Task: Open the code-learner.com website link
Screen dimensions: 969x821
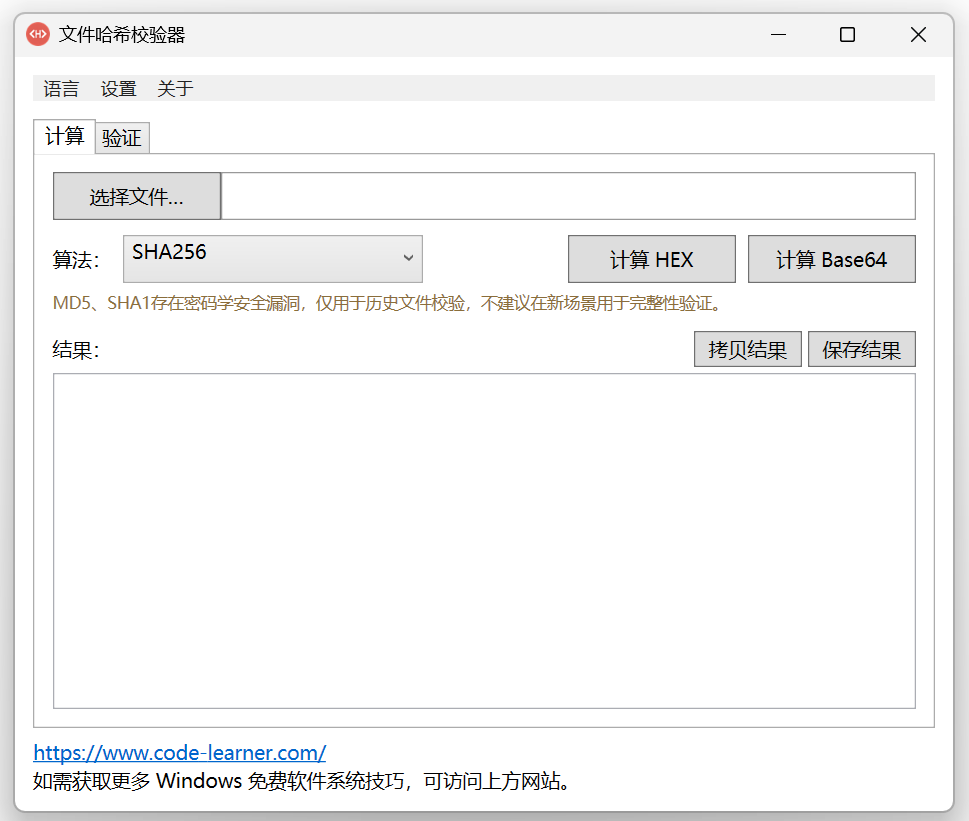Action: 179,752
